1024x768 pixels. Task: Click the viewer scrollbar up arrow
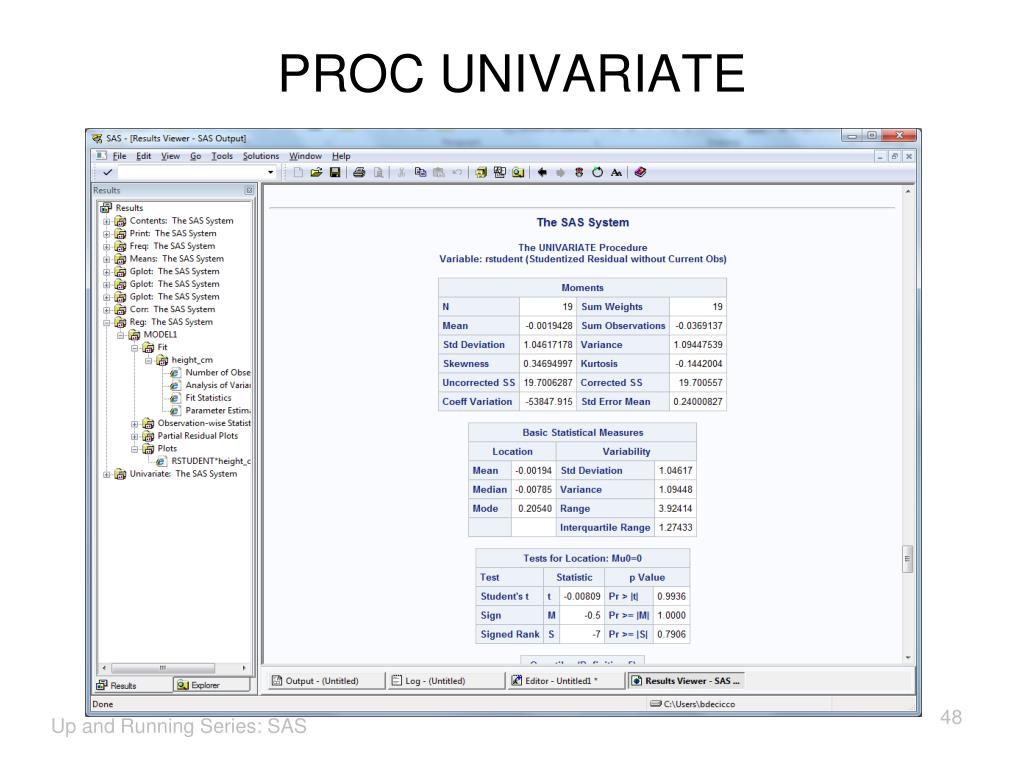coord(907,191)
